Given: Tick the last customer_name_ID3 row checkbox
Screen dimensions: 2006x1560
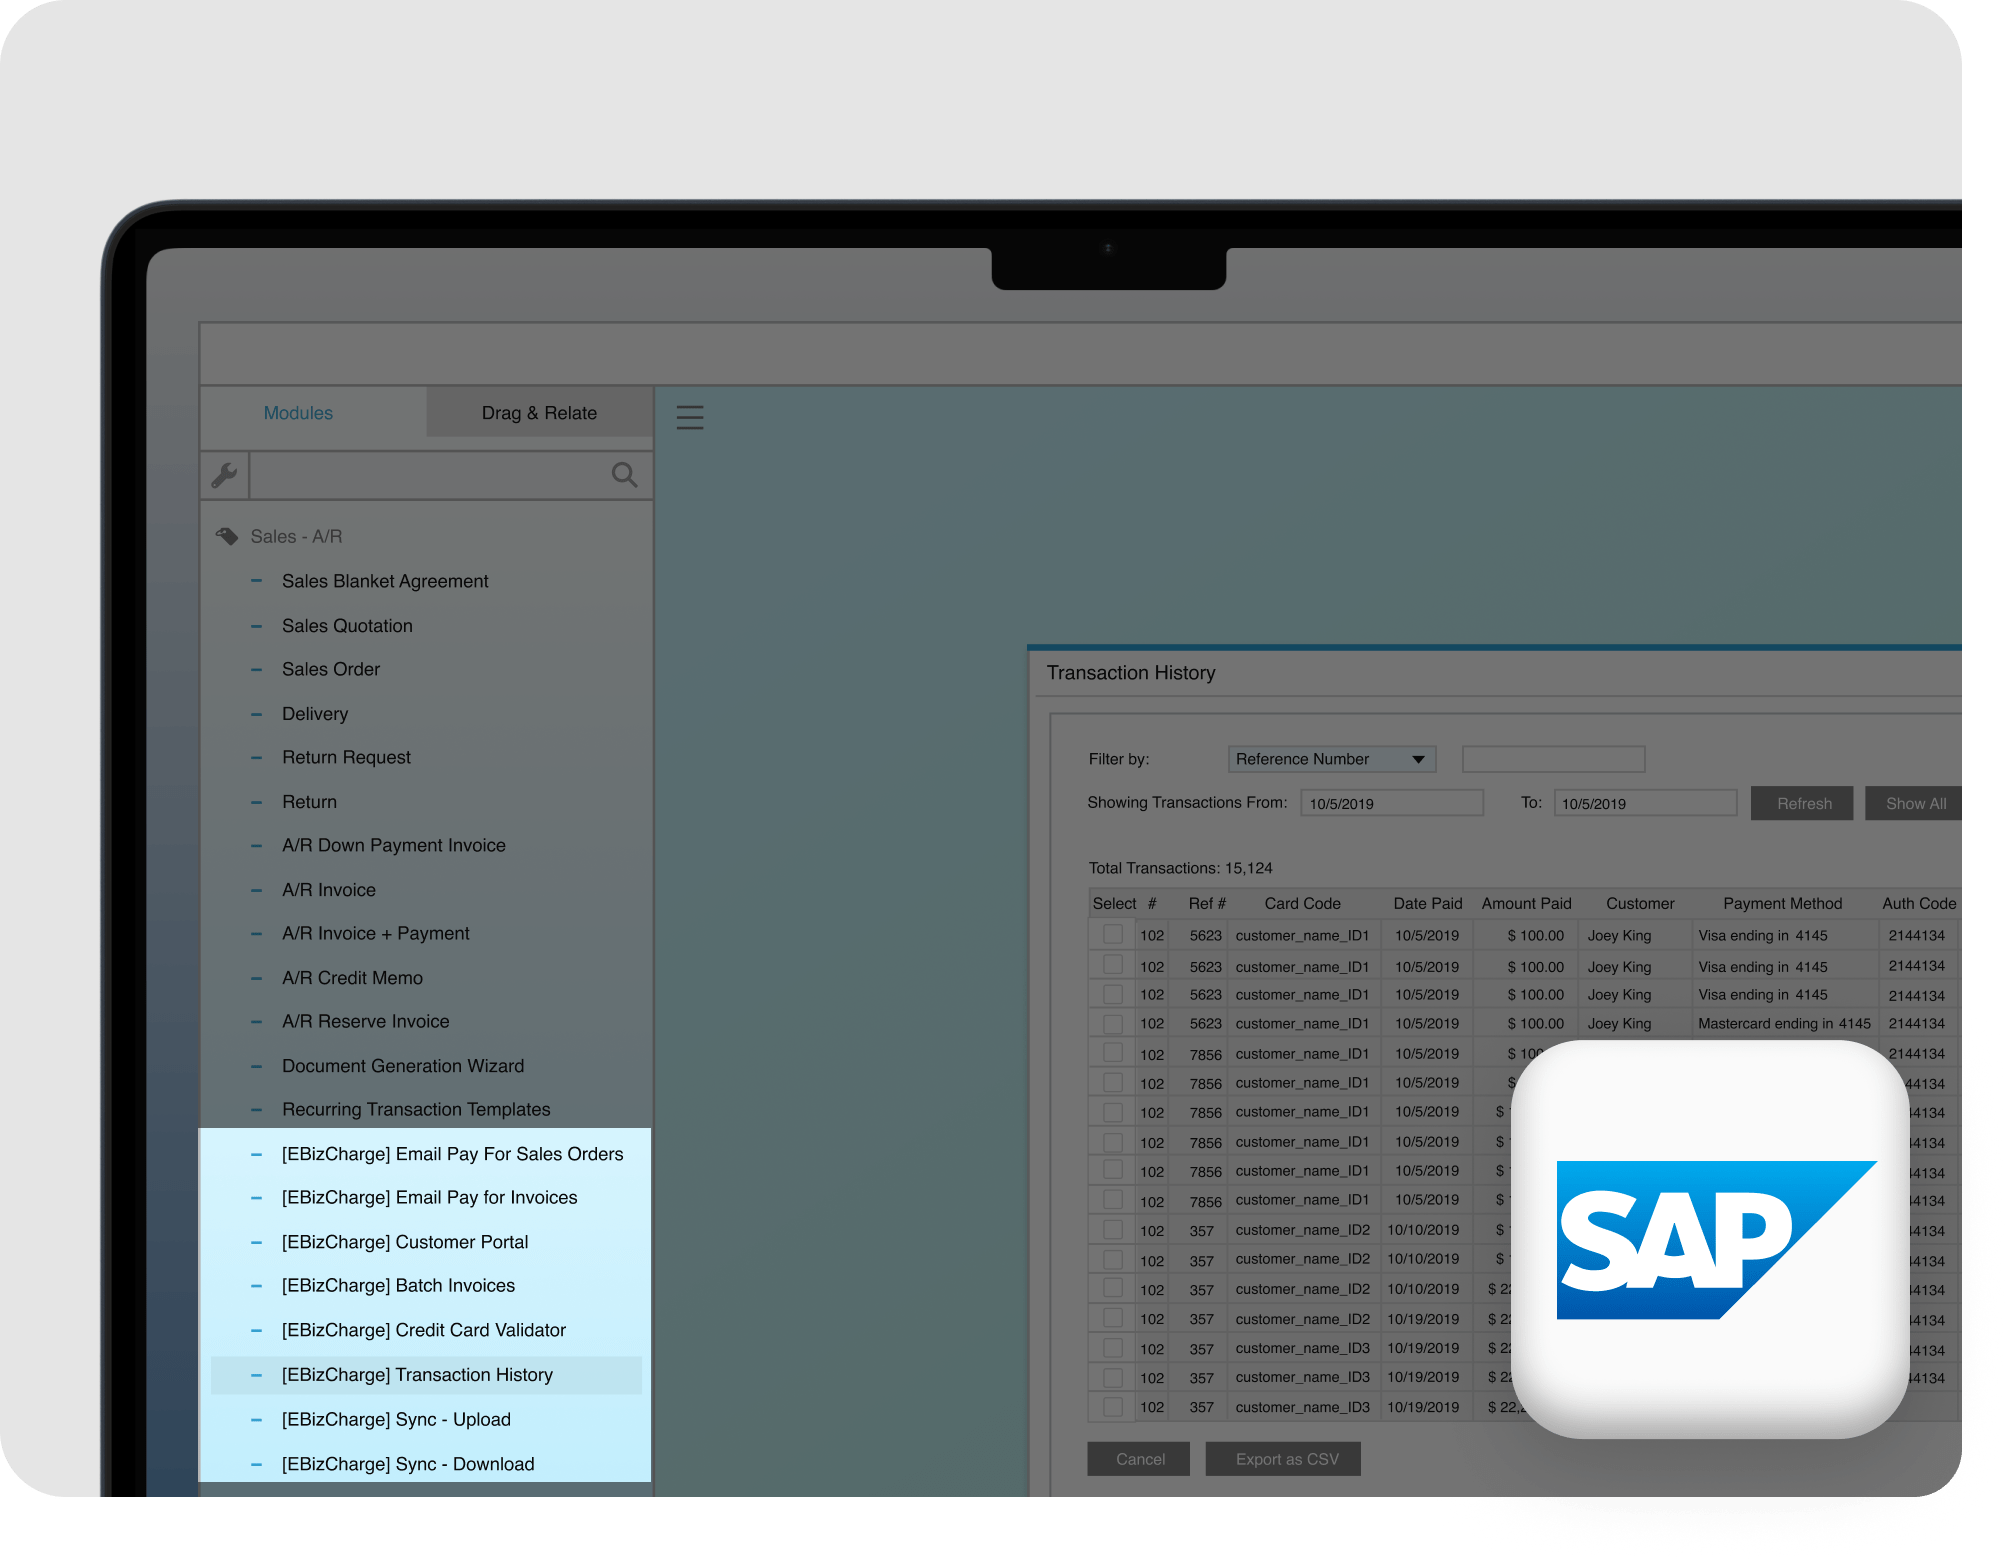Looking at the screenshot, I should tap(1112, 1407).
